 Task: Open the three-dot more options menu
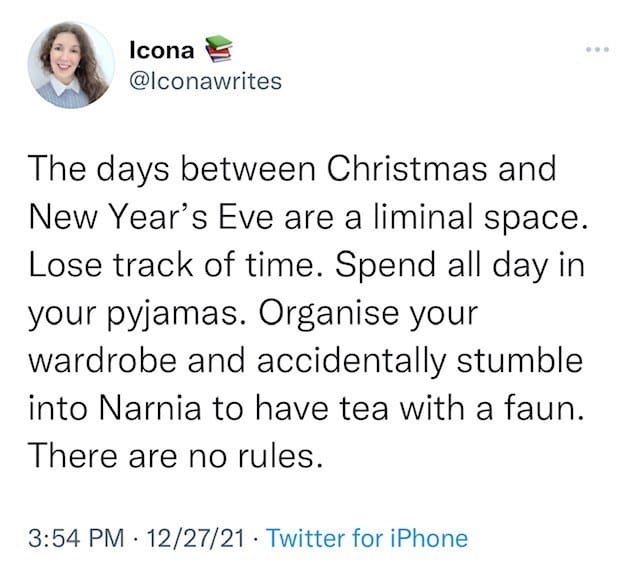[597, 49]
